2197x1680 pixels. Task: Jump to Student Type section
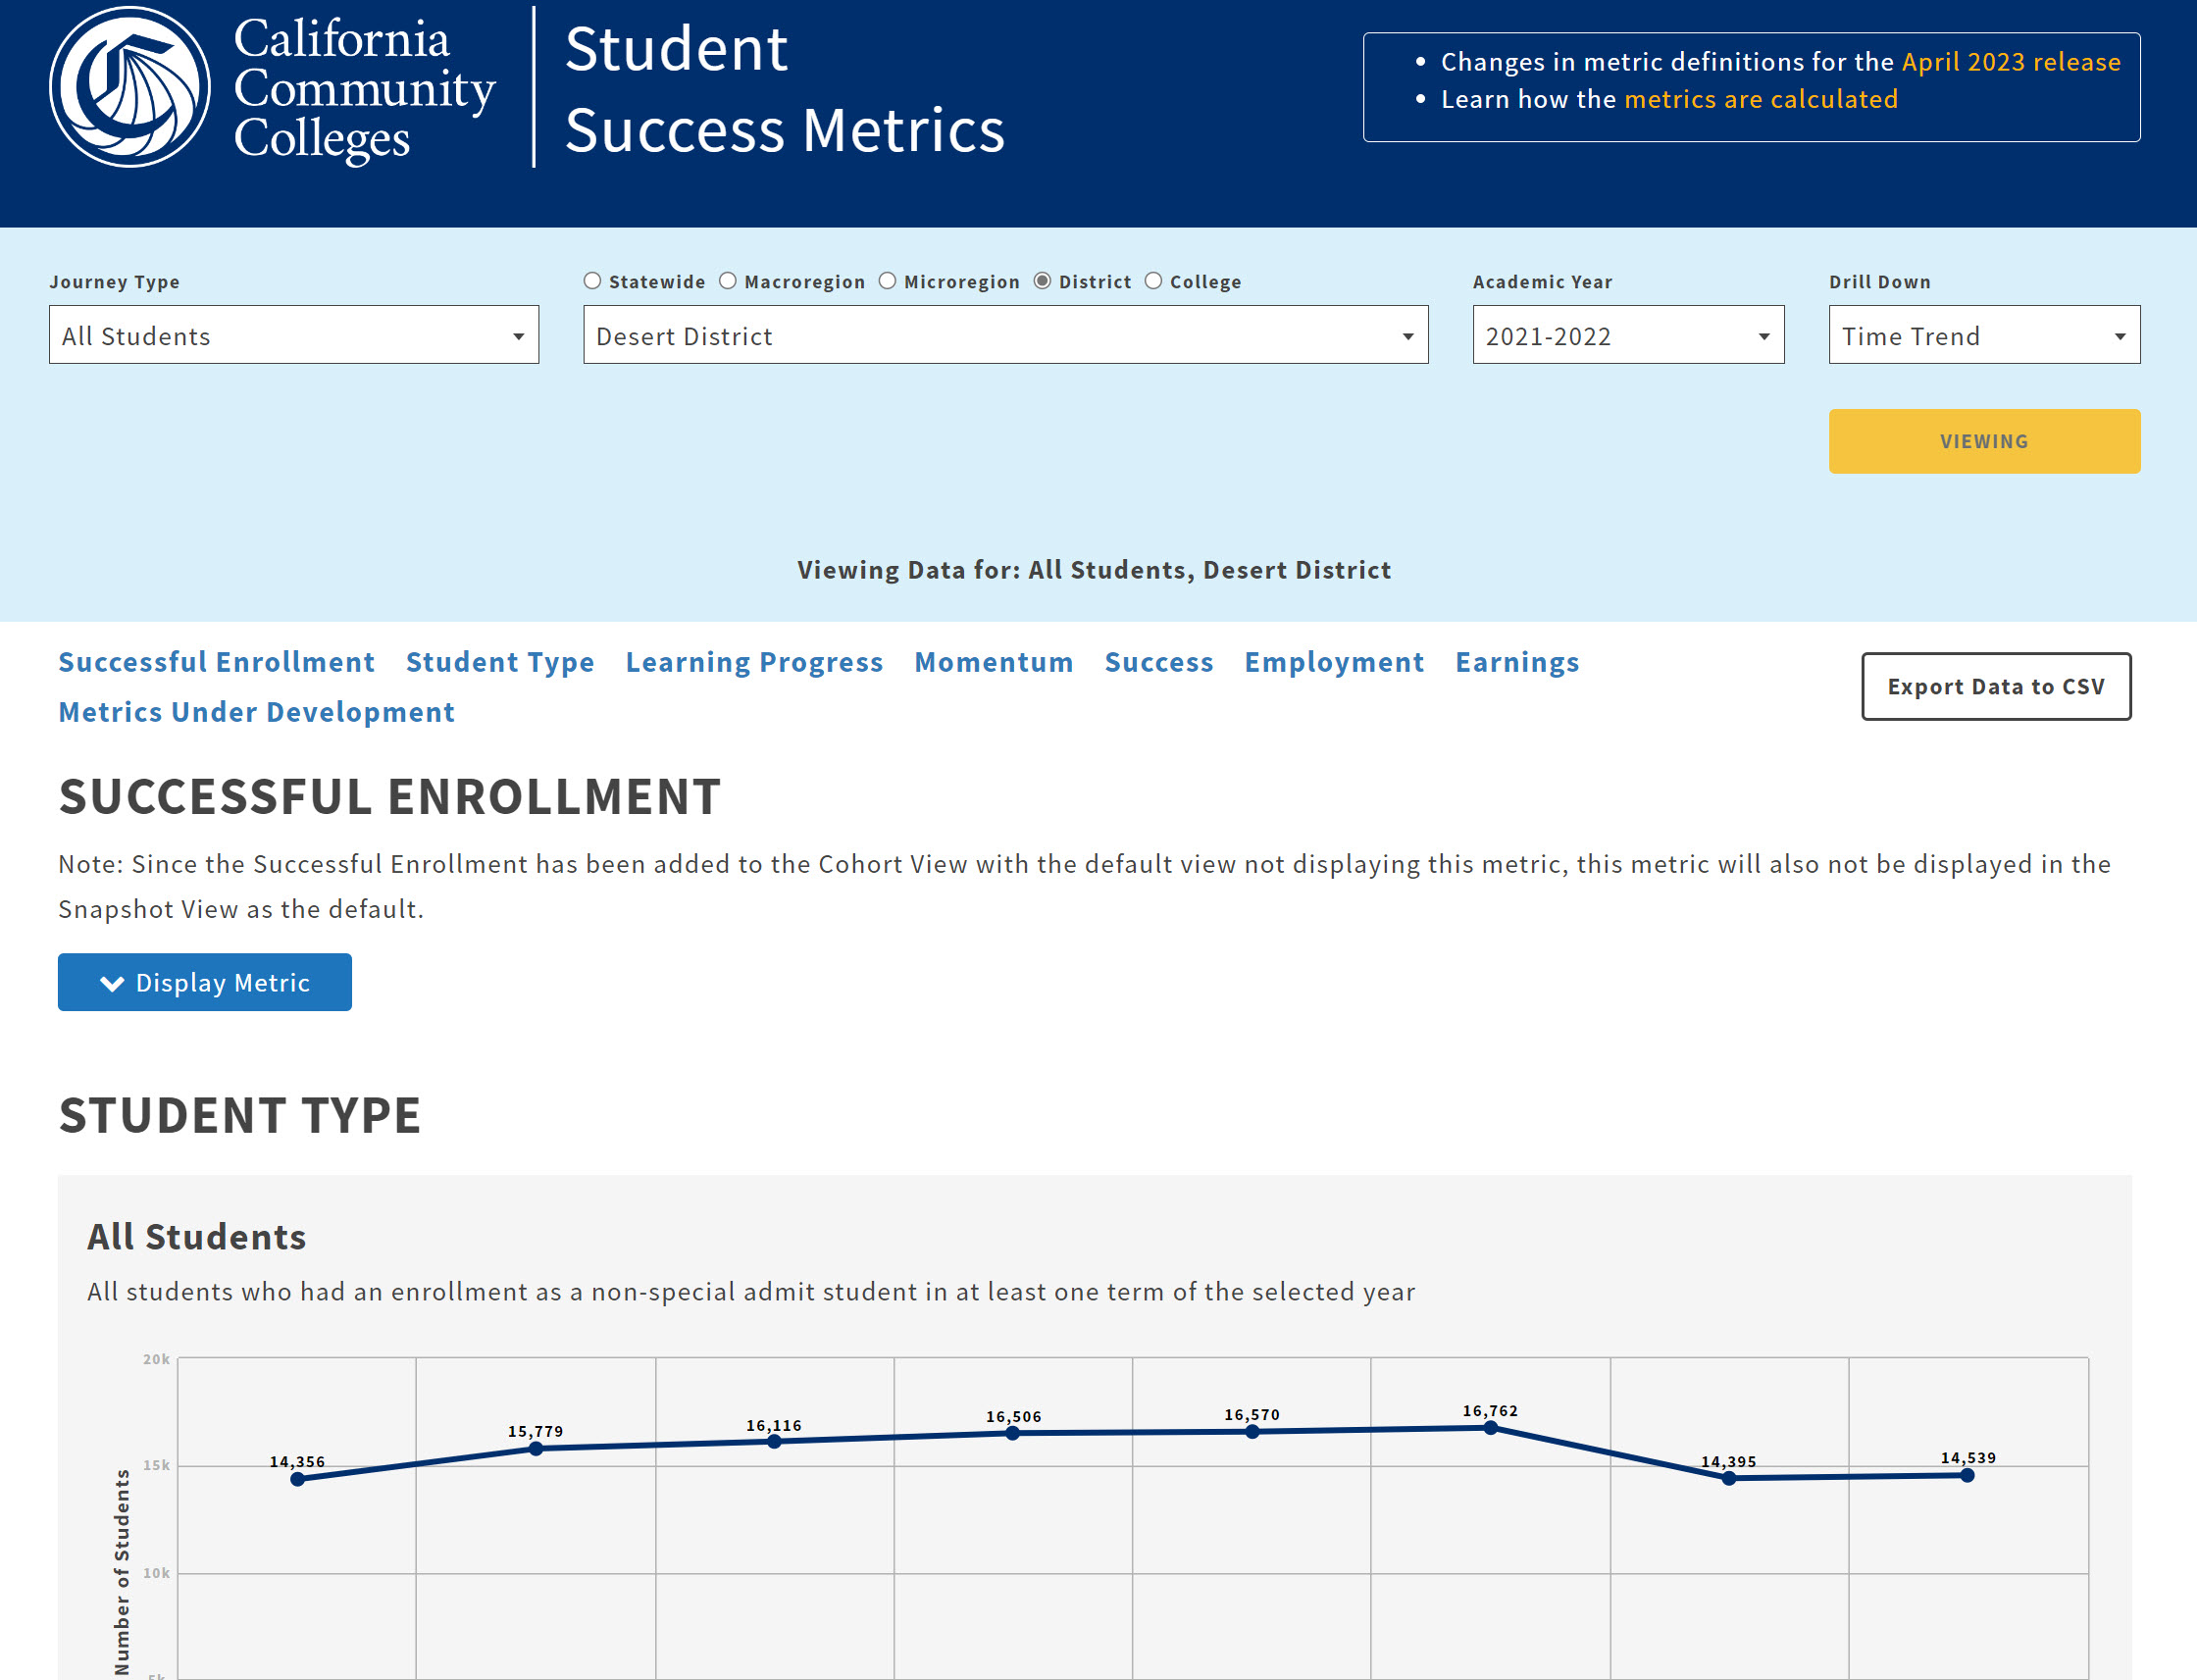click(x=500, y=662)
